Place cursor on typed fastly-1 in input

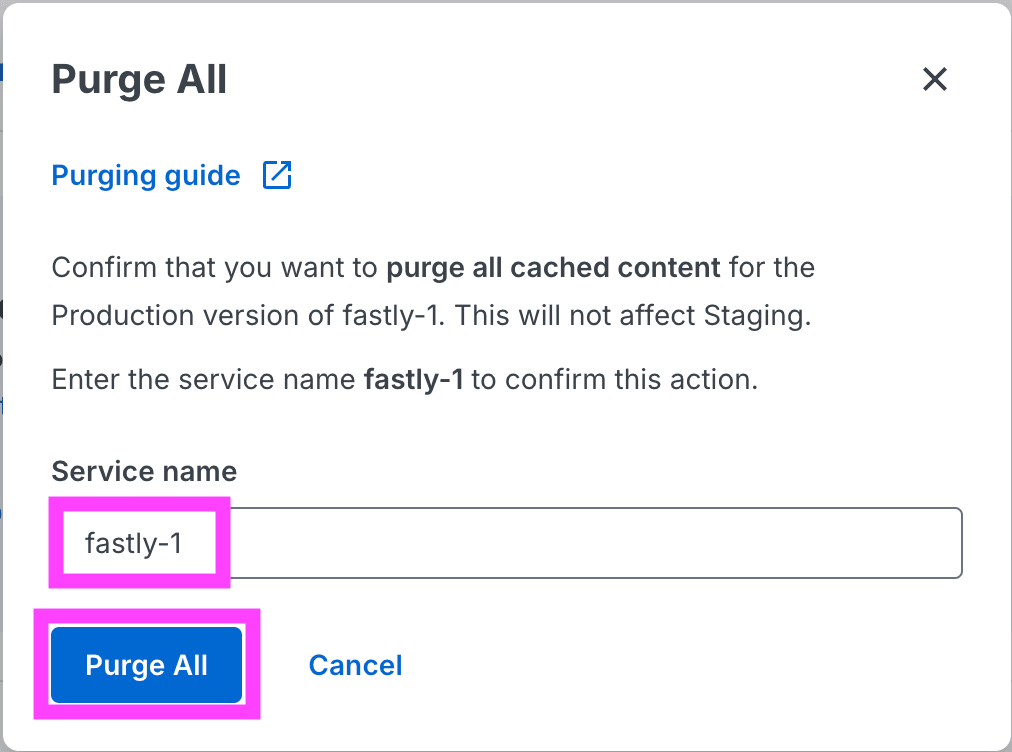click(x=134, y=544)
